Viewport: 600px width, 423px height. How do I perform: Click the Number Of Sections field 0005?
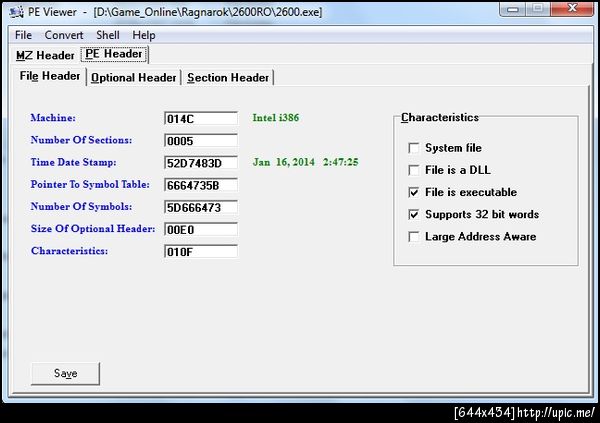click(x=201, y=141)
